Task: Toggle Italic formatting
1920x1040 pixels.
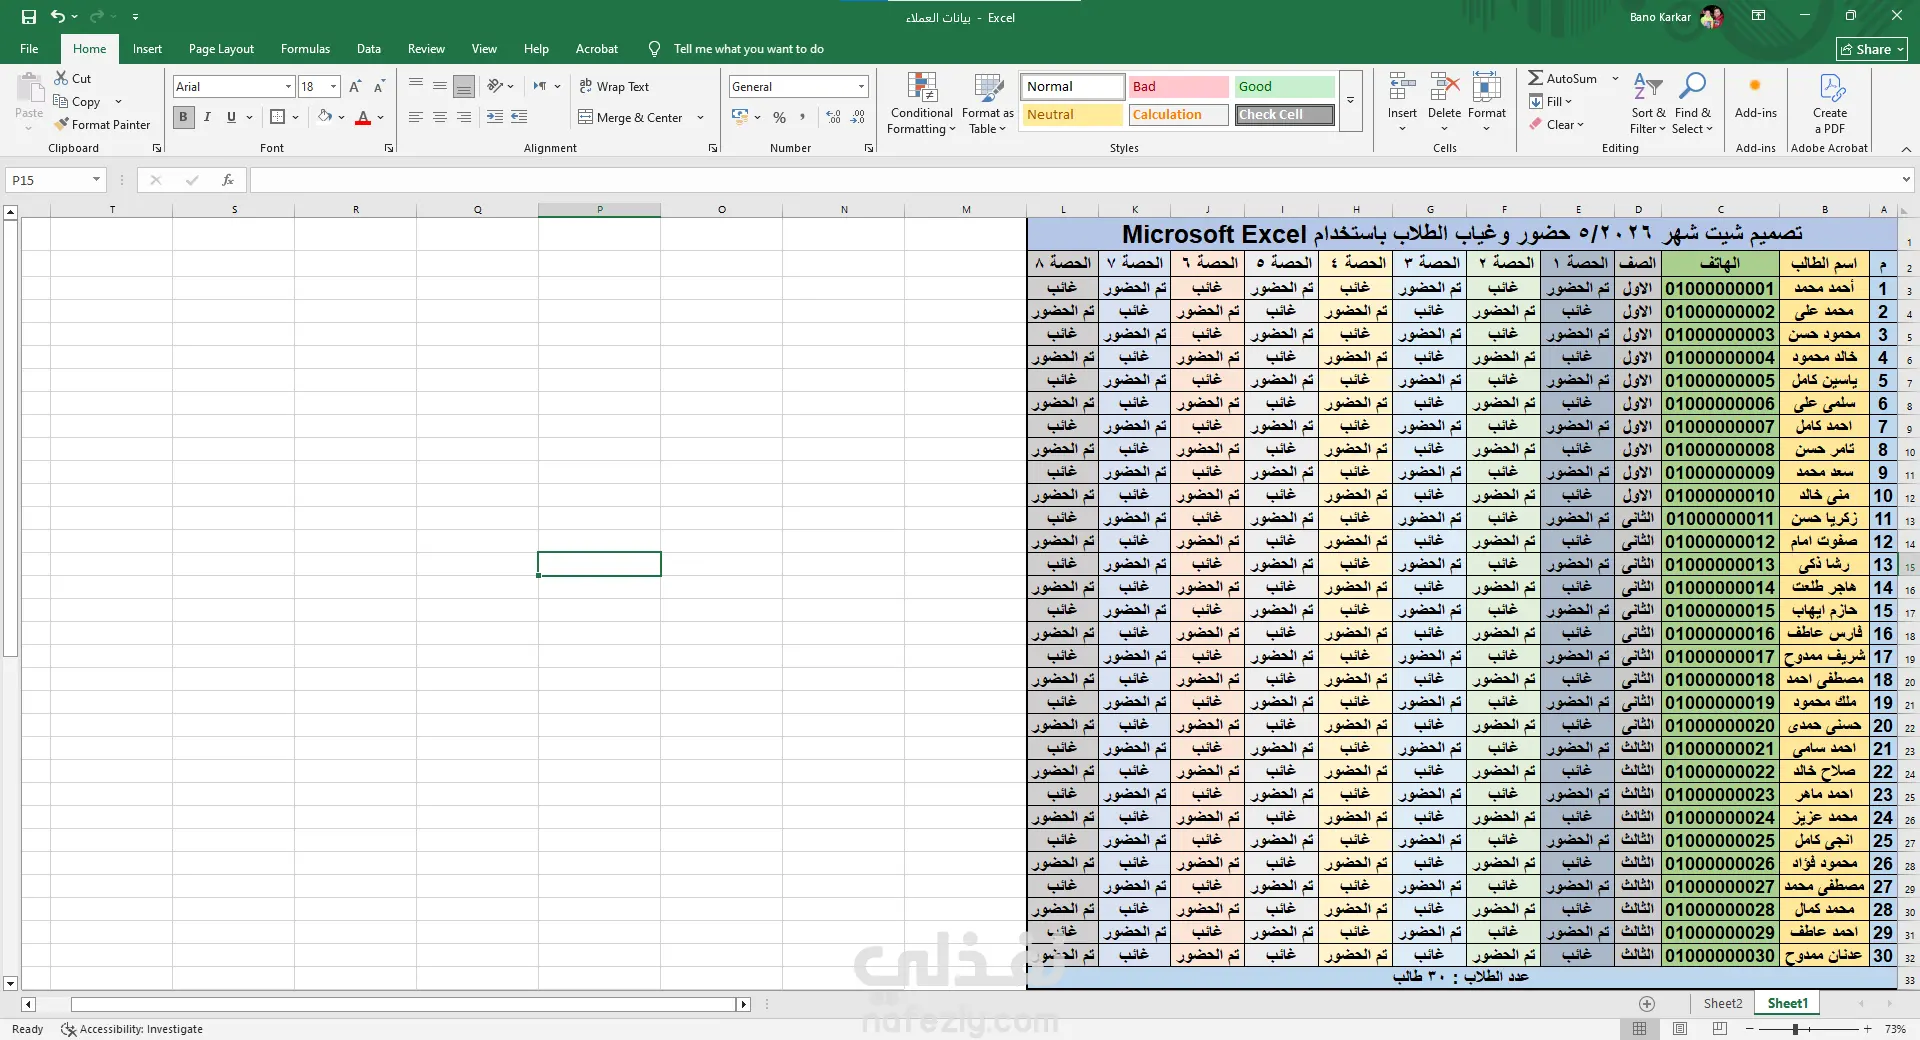Action: [207, 117]
